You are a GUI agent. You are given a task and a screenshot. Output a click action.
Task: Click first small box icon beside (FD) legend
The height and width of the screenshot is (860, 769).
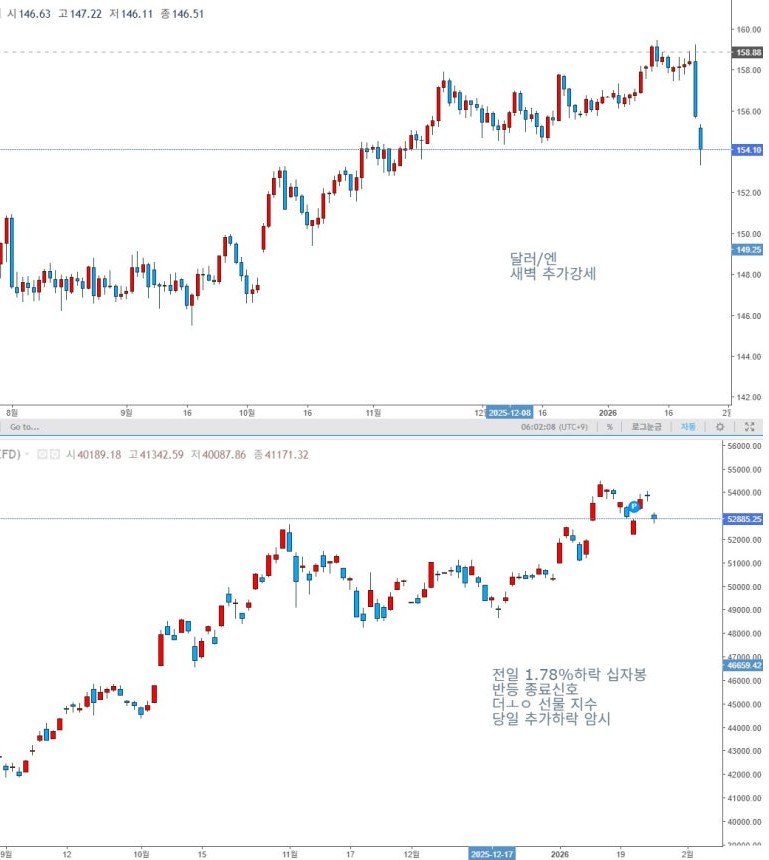pos(43,454)
